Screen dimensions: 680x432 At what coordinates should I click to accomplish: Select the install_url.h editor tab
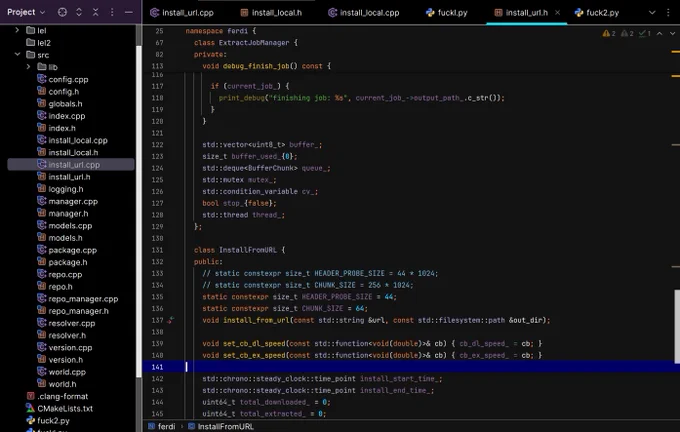tap(521, 13)
